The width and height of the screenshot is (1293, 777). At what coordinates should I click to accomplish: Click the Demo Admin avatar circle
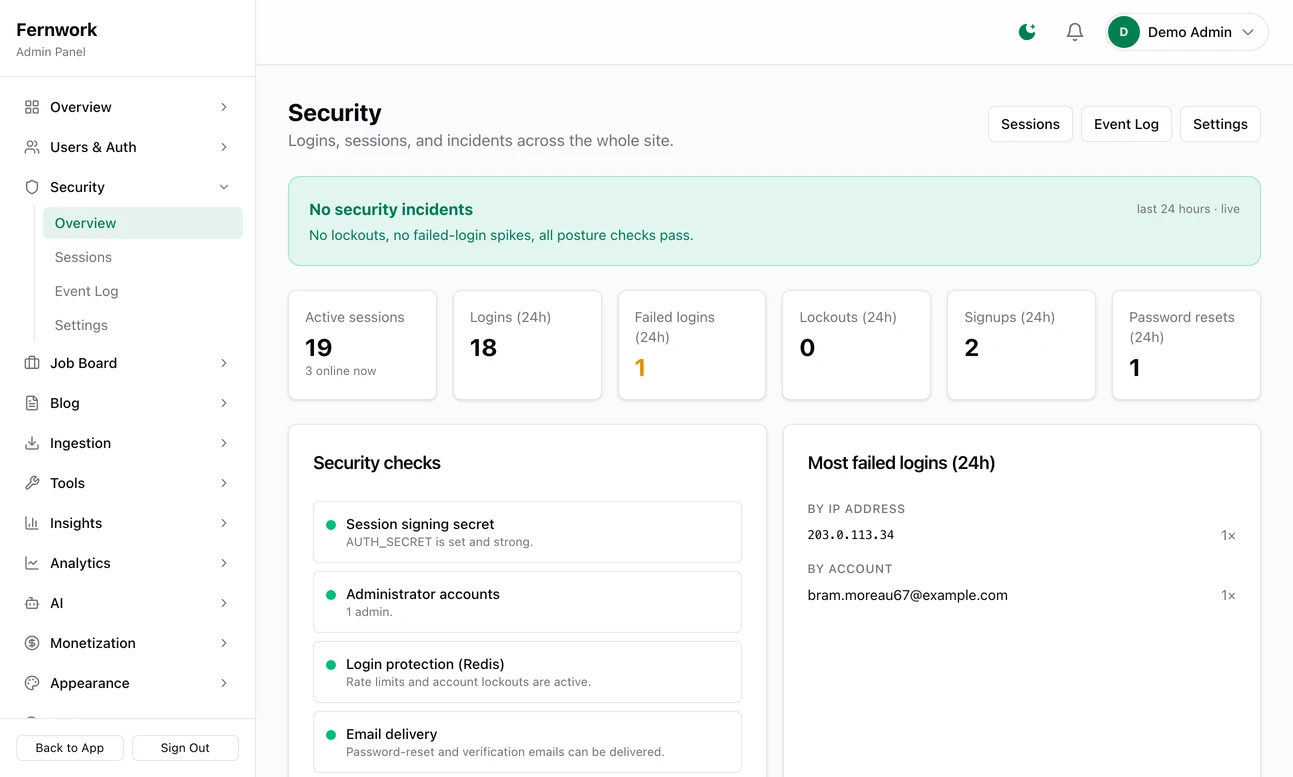coord(1124,32)
